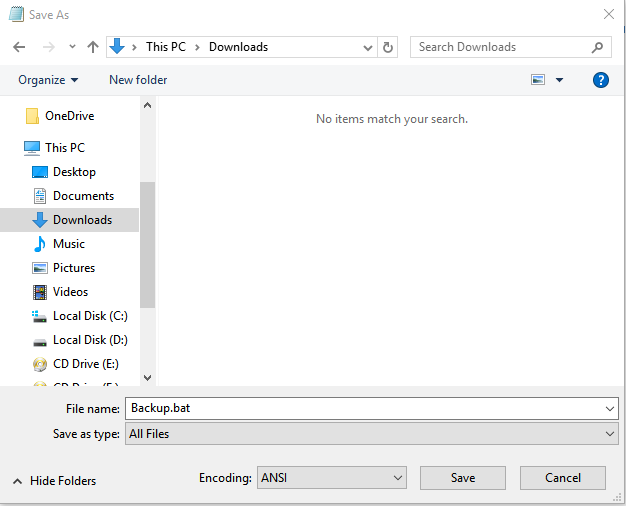Screen dimensions: 626x506
Task: Go back using the left arrow
Action: 19,47
